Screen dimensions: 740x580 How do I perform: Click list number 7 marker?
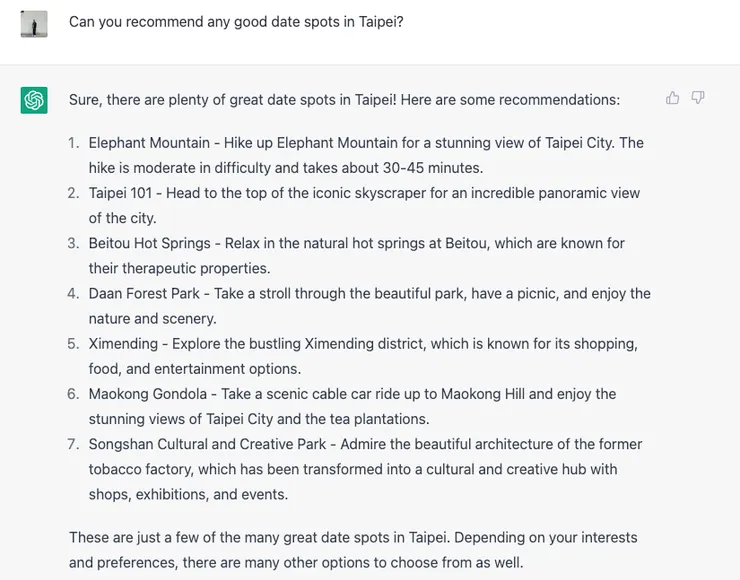[74, 444]
